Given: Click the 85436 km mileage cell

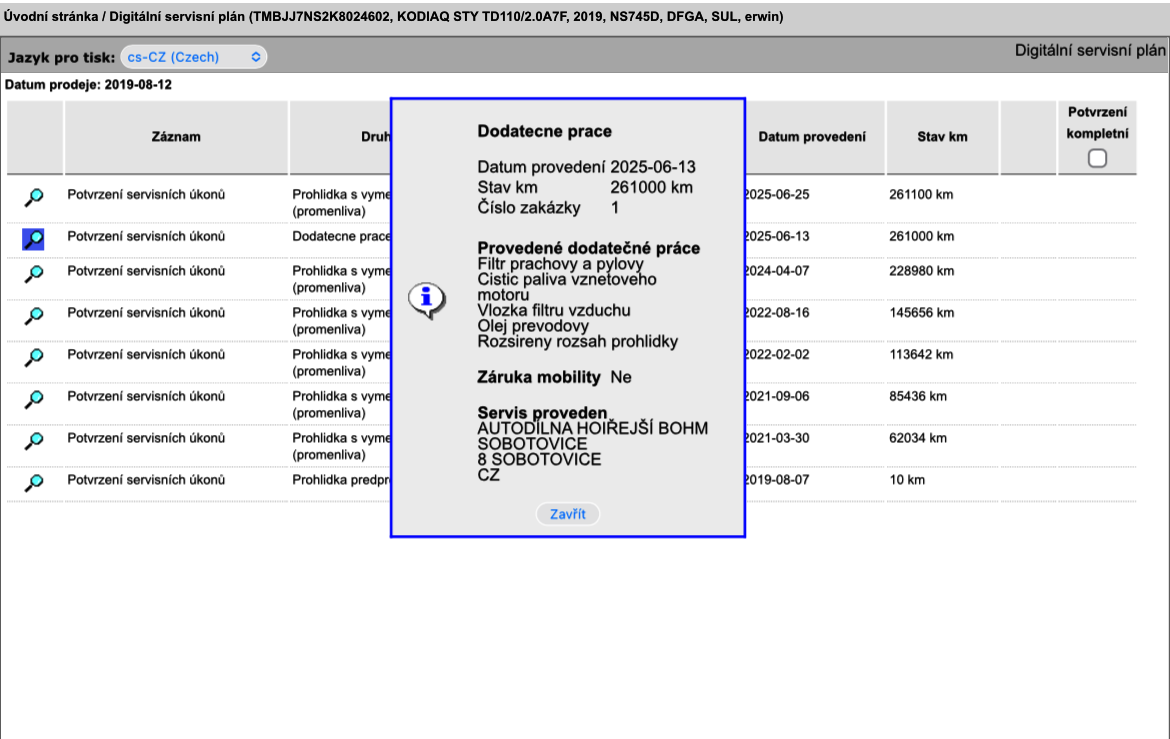Looking at the screenshot, I should coord(918,396).
